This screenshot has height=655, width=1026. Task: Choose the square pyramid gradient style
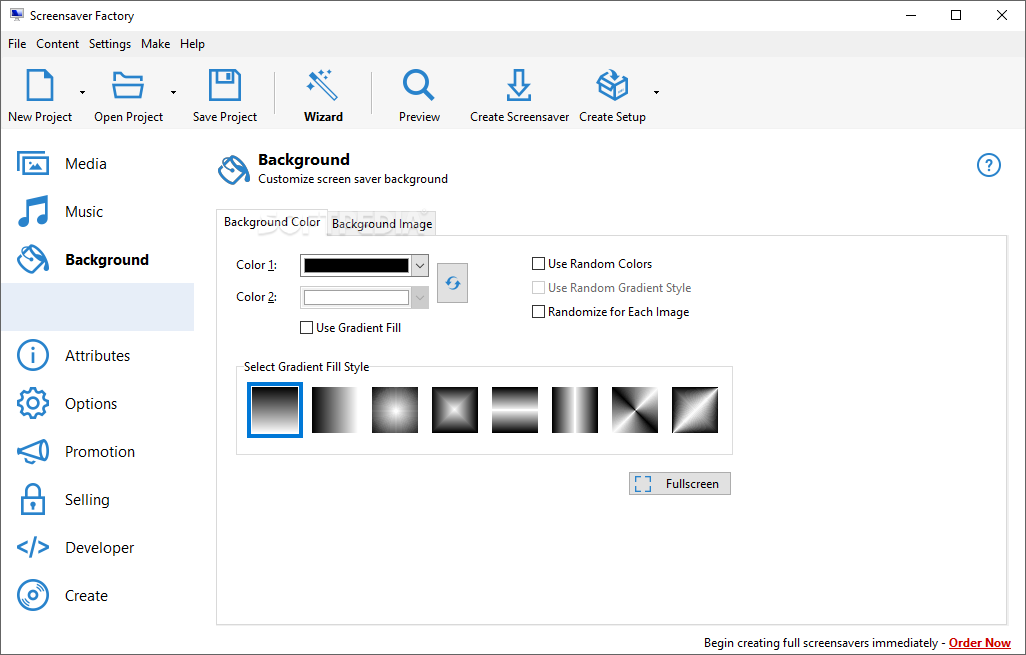tap(455, 410)
